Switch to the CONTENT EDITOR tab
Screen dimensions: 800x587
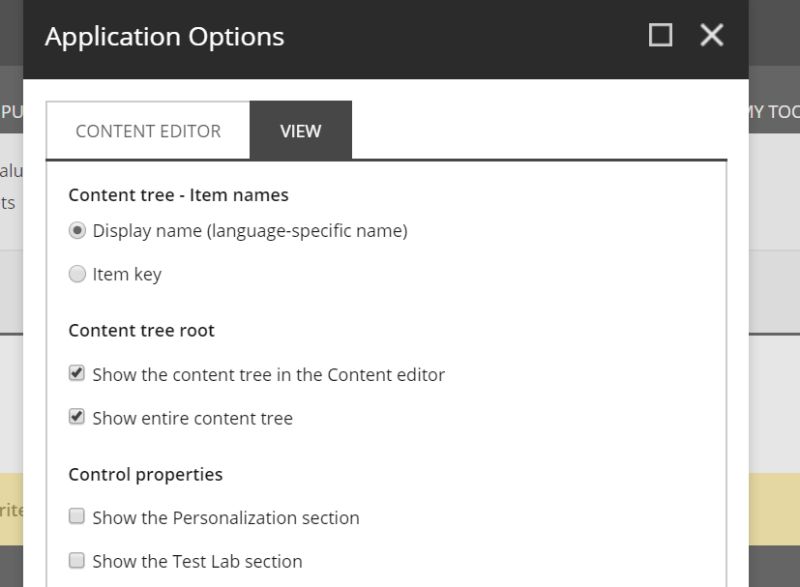pos(146,130)
